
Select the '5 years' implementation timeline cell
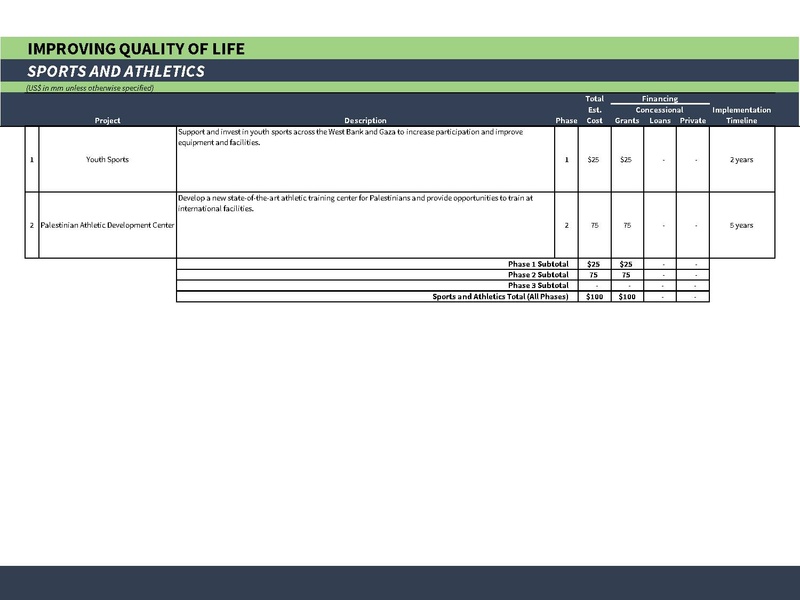741,226
